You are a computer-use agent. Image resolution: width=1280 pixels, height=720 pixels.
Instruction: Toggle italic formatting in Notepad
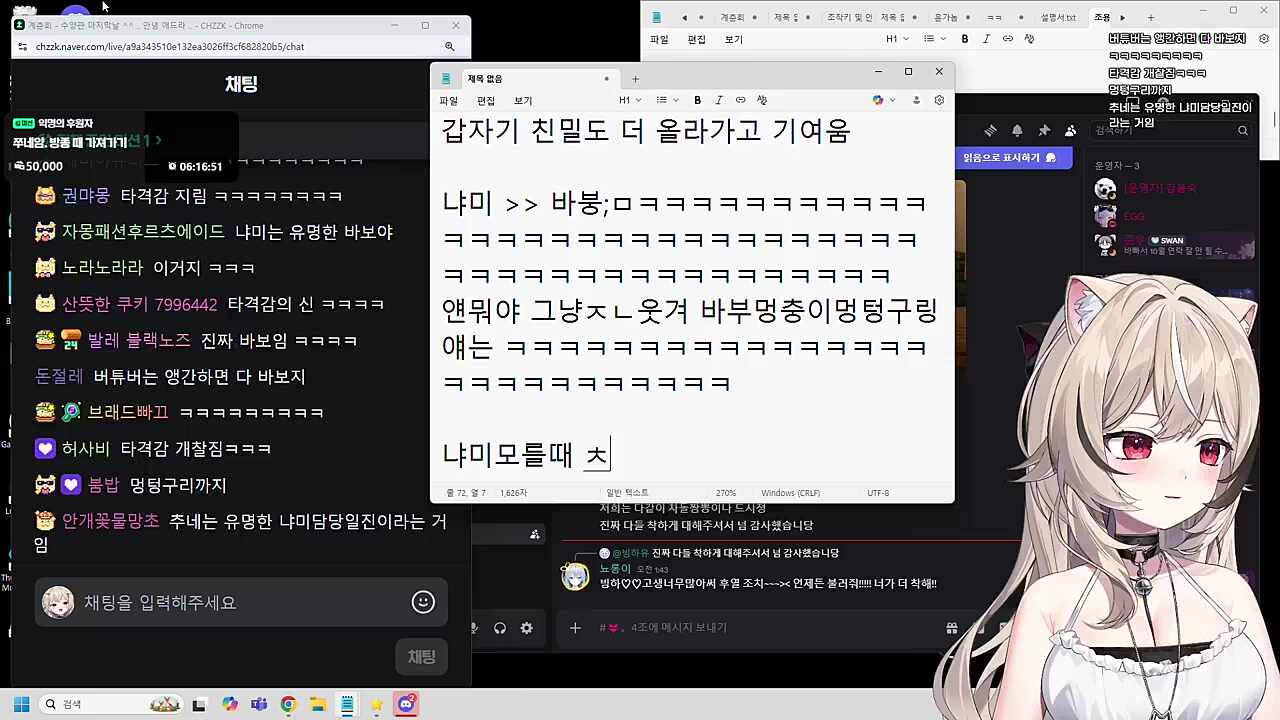coord(718,100)
